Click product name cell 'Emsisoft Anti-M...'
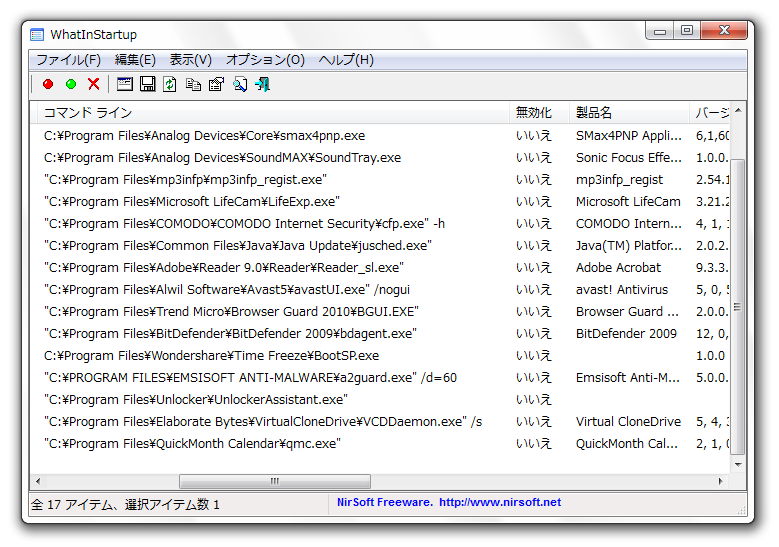Viewport: 779px width, 547px height. pos(628,378)
